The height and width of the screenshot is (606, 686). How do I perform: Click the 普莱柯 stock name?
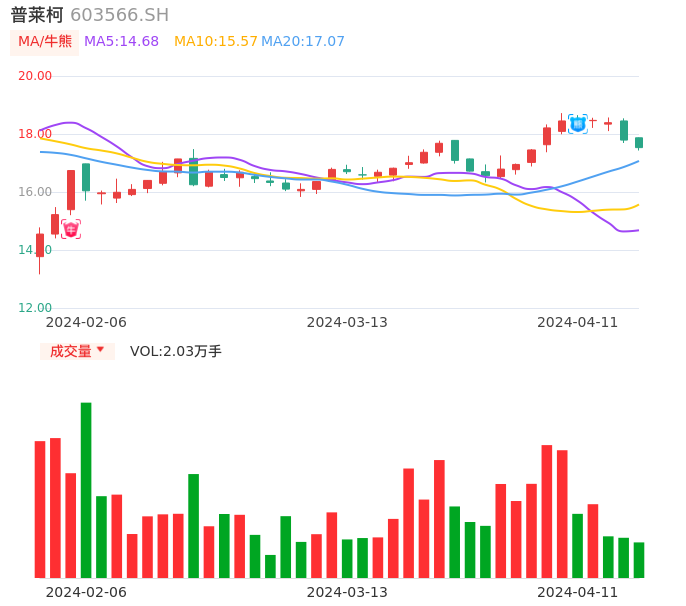pos(37,15)
